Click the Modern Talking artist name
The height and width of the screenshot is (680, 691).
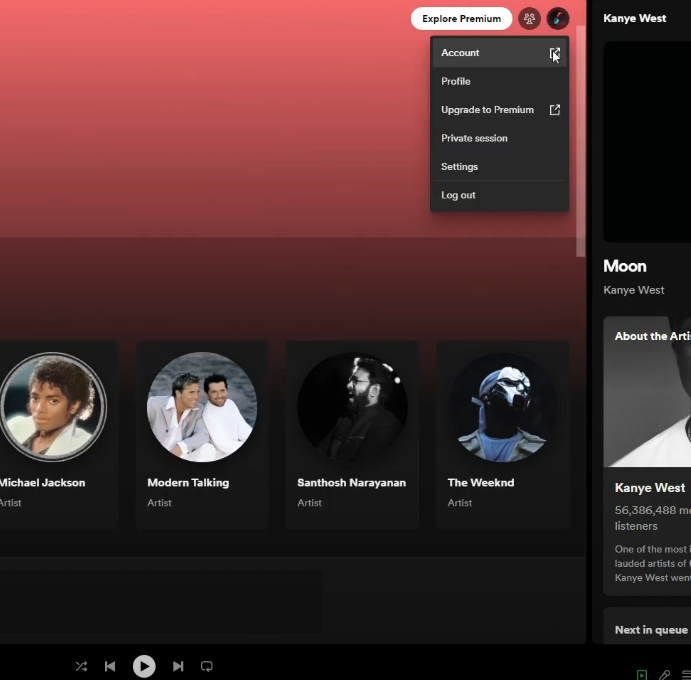(x=188, y=483)
